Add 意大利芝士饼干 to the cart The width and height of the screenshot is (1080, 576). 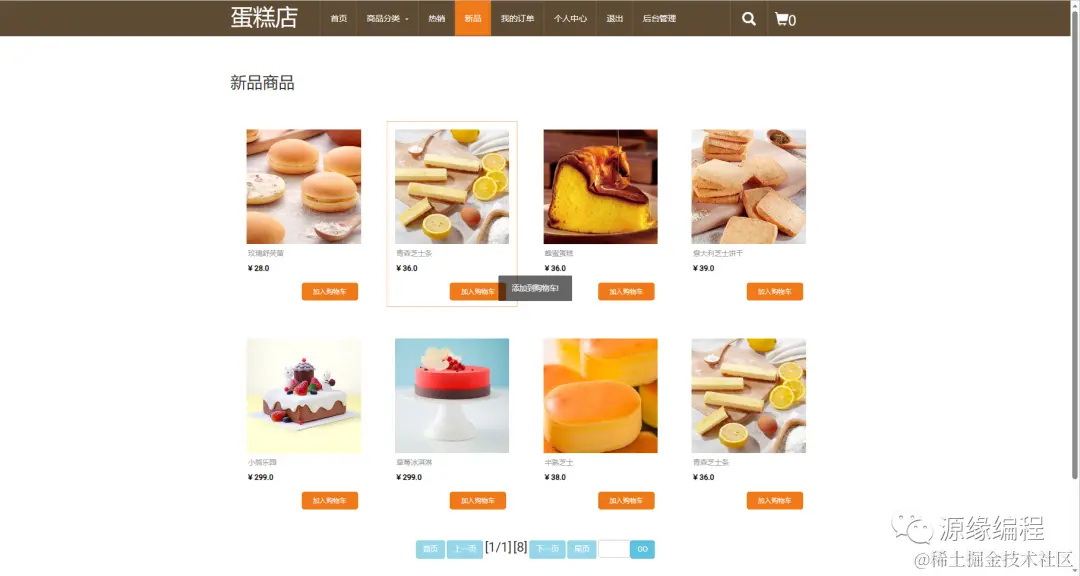tap(774, 291)
